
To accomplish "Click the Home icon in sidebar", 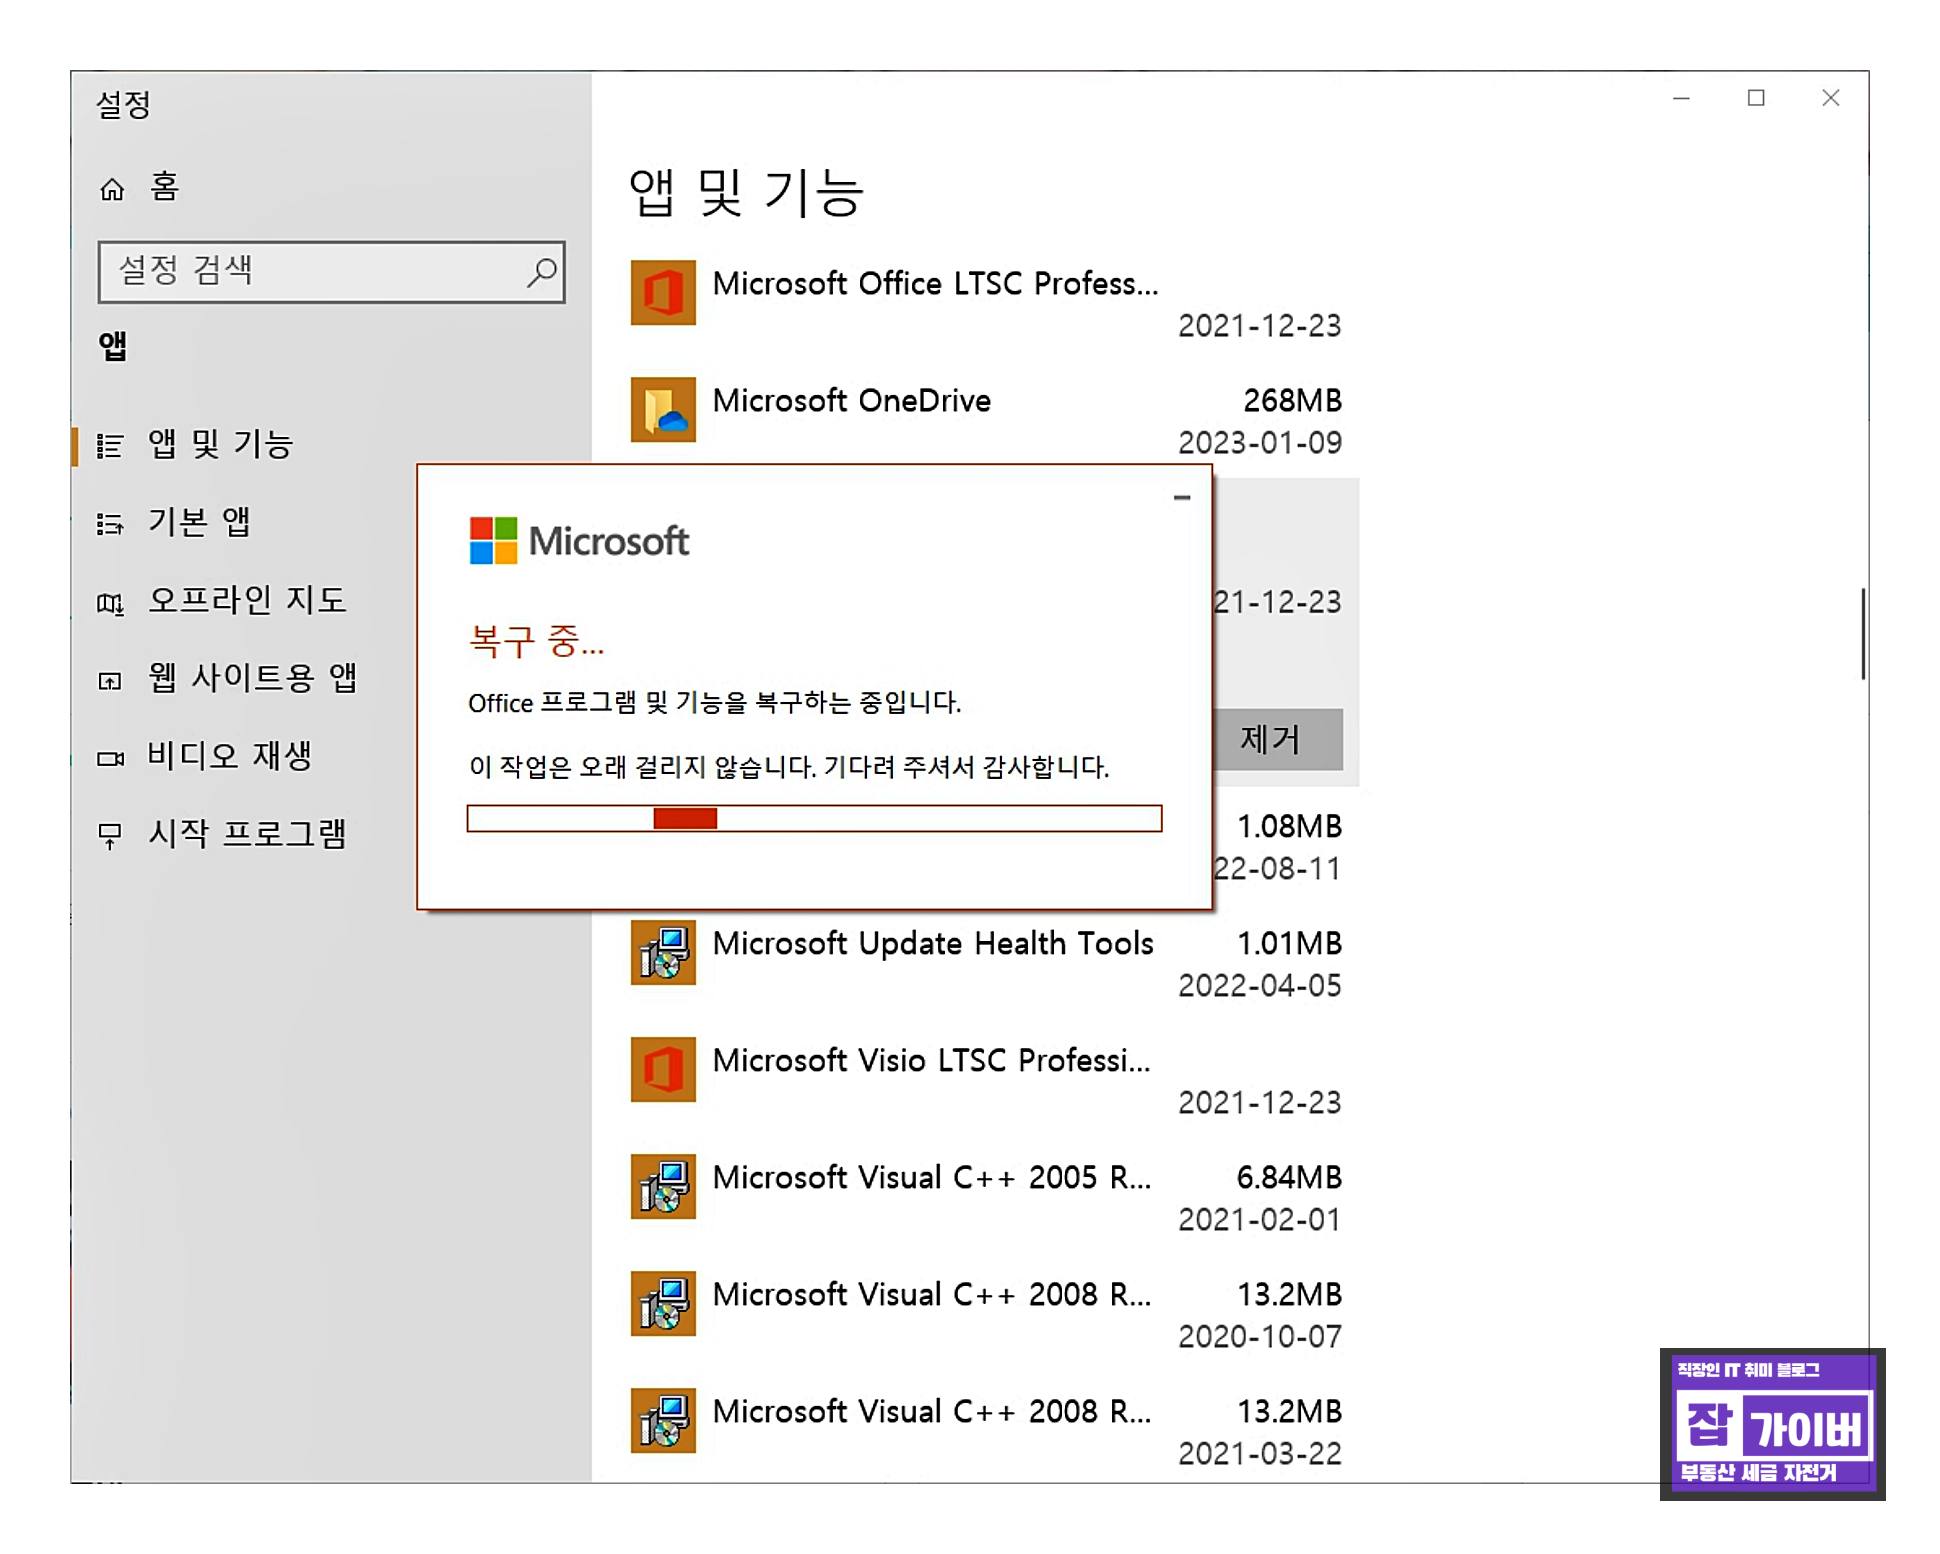I will tap(112, 189).
